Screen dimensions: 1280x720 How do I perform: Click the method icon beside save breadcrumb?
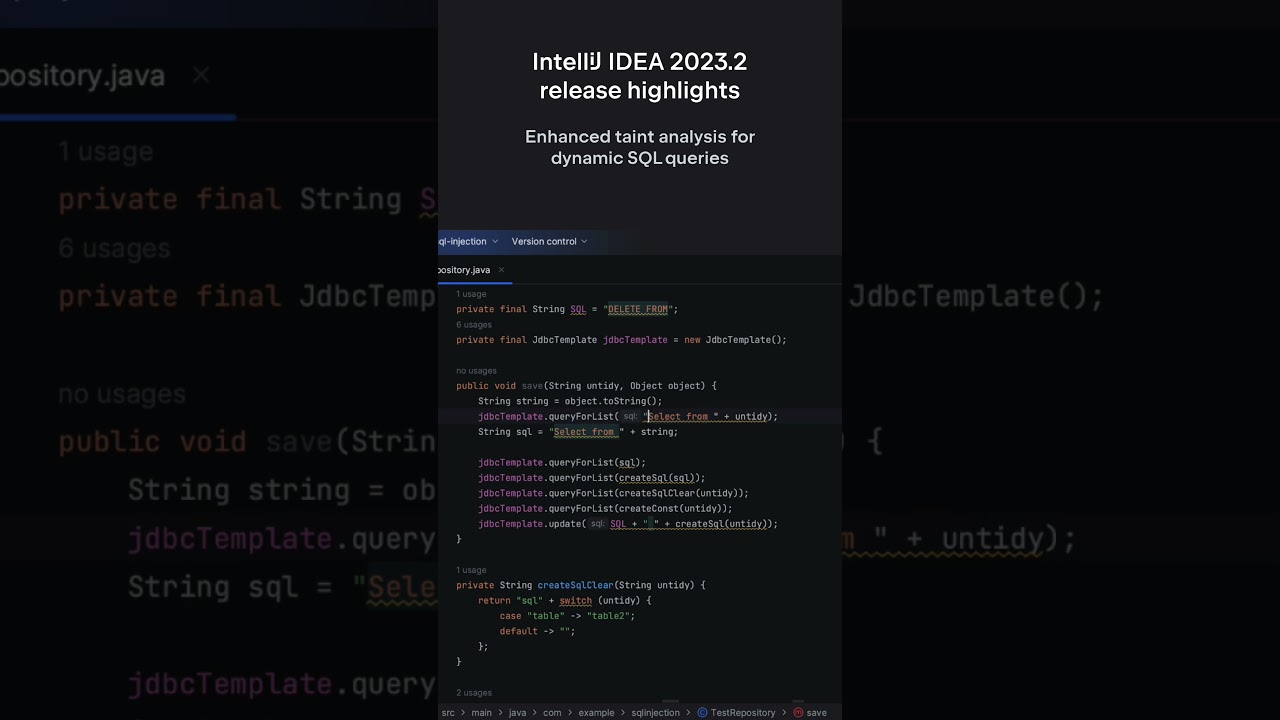pyautogui.click(x=799, y=713)
